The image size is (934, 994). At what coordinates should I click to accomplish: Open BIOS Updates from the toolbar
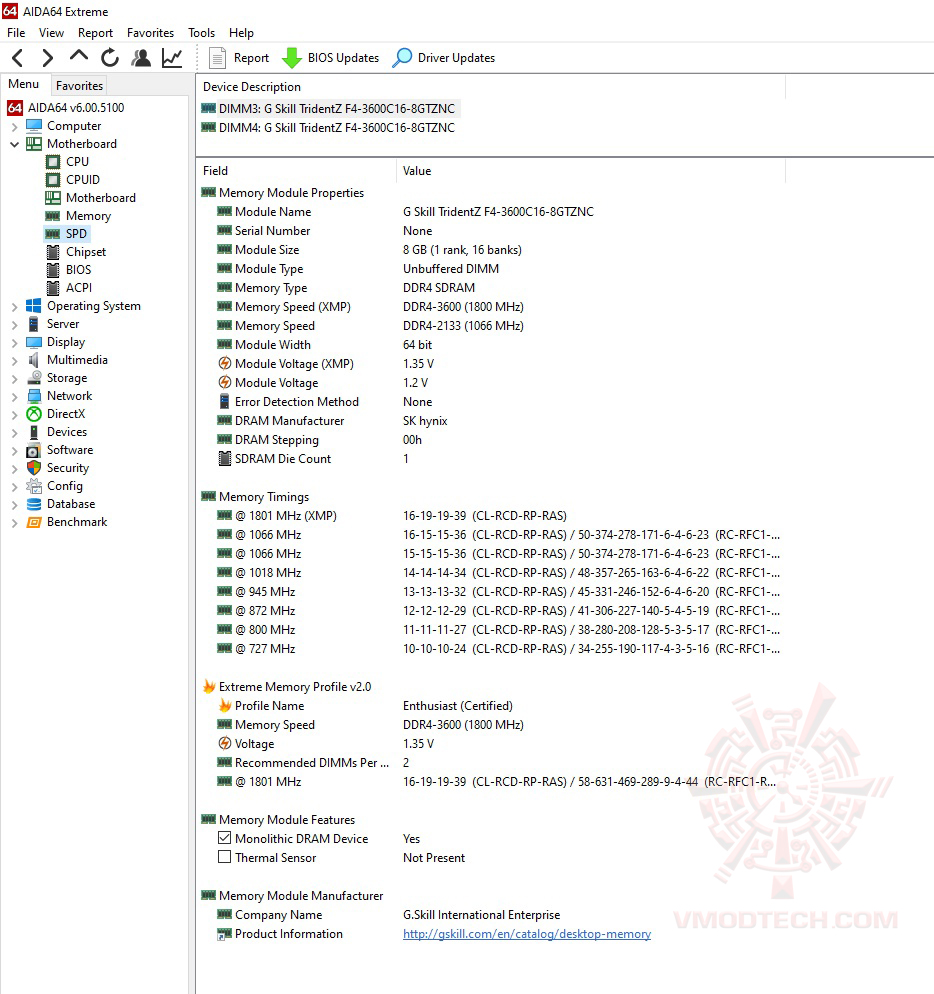tap(330, 58)
